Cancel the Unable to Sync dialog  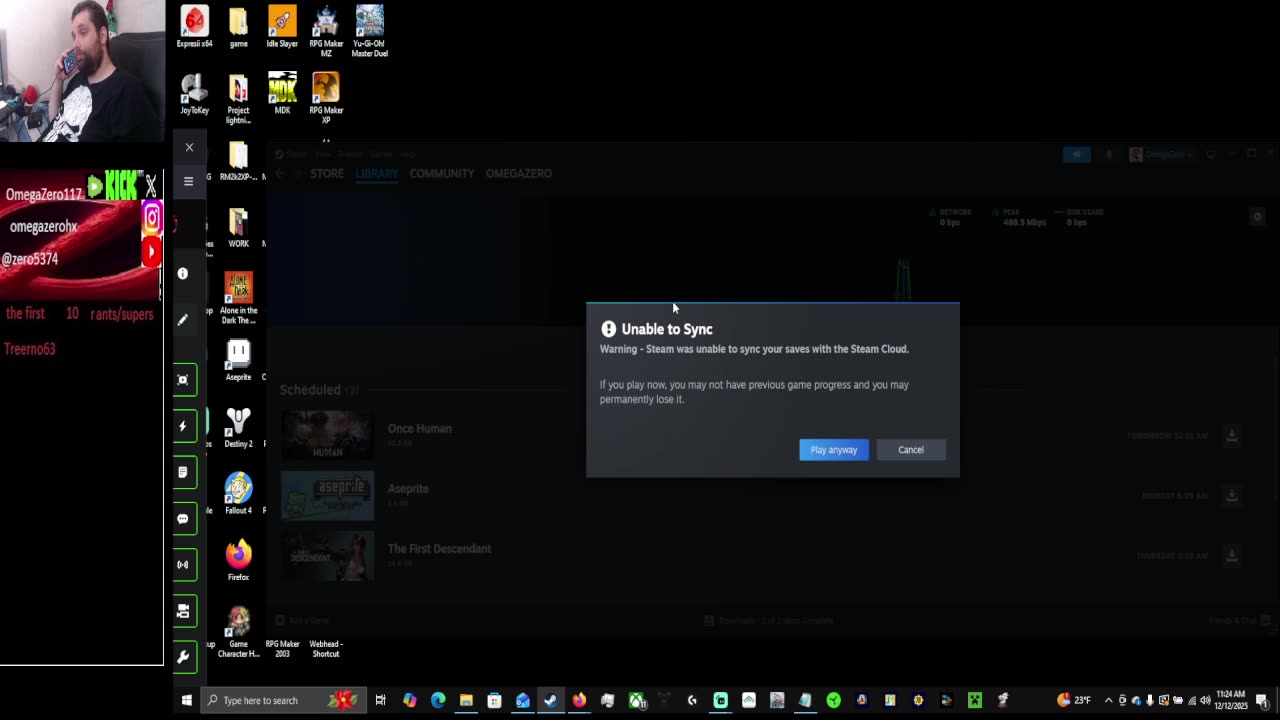[911, 450]
